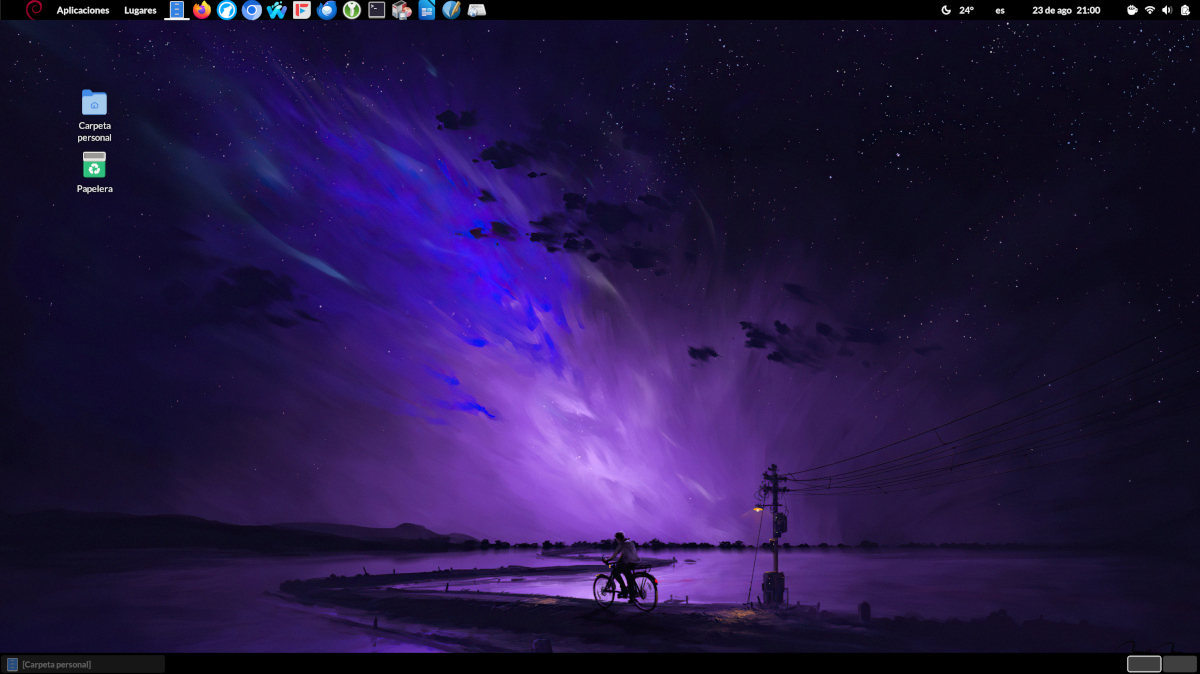Open the volume speaker indicator
The width and height of the screenshot is (1200, 674).
coord(1167,10)
